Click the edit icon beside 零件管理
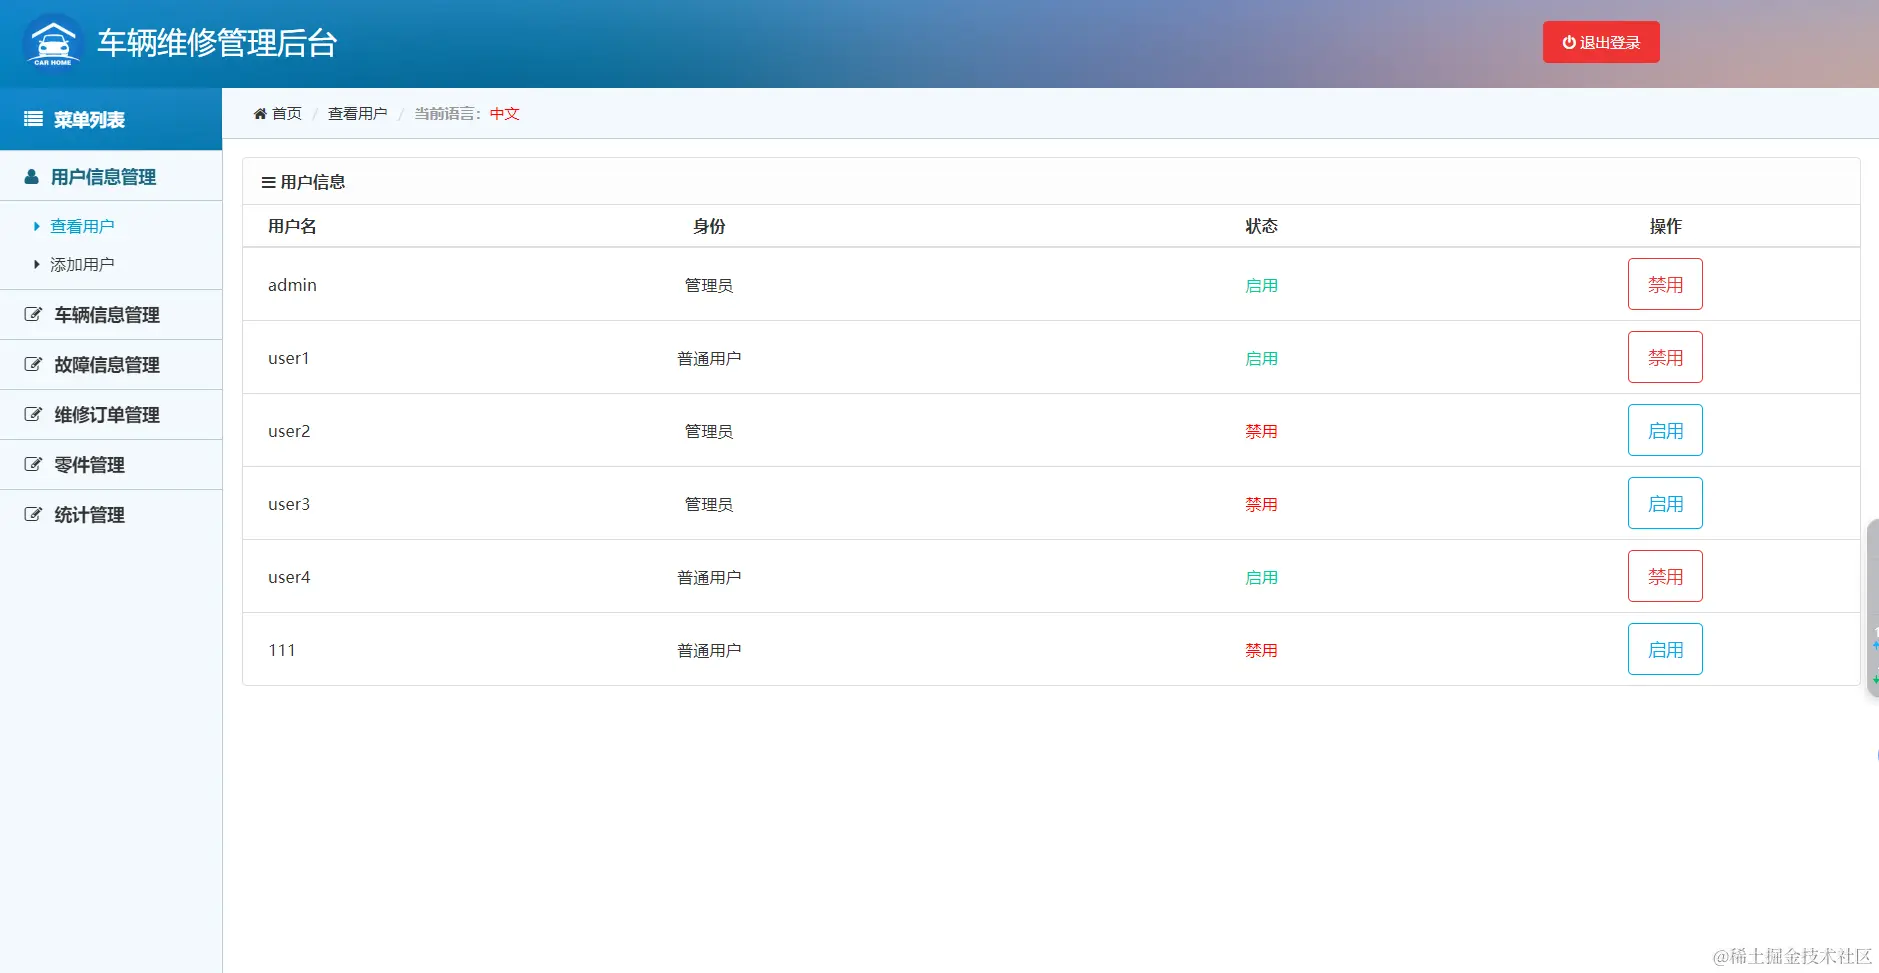The width and height of the screenshot is (1879, 973). coord(33,465)
